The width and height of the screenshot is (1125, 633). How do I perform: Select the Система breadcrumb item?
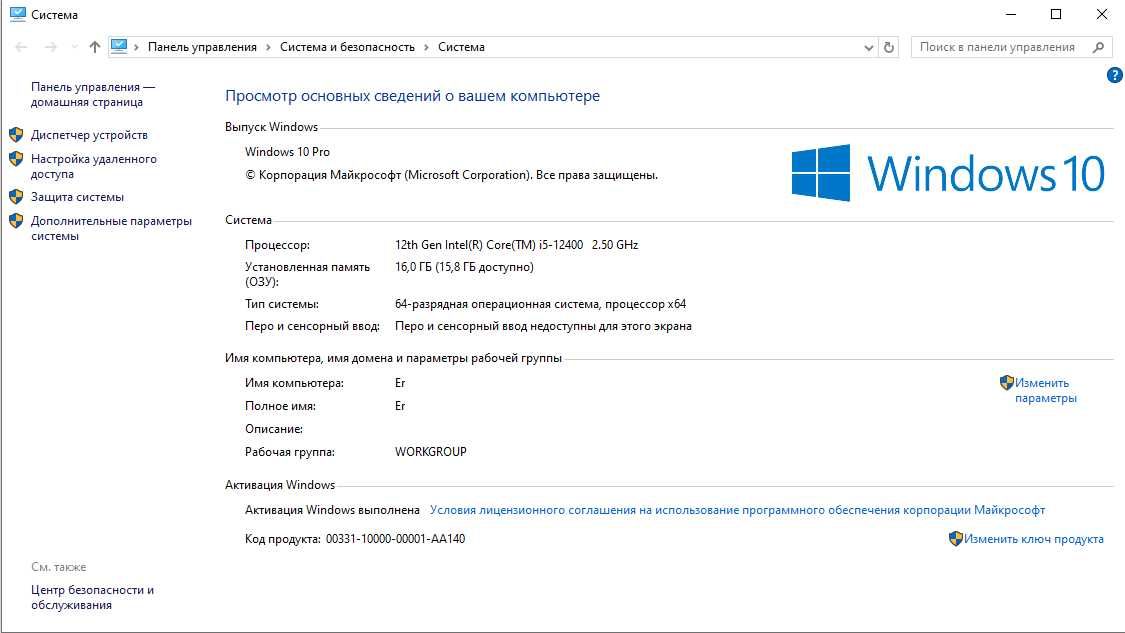click(x=461, y=47)
